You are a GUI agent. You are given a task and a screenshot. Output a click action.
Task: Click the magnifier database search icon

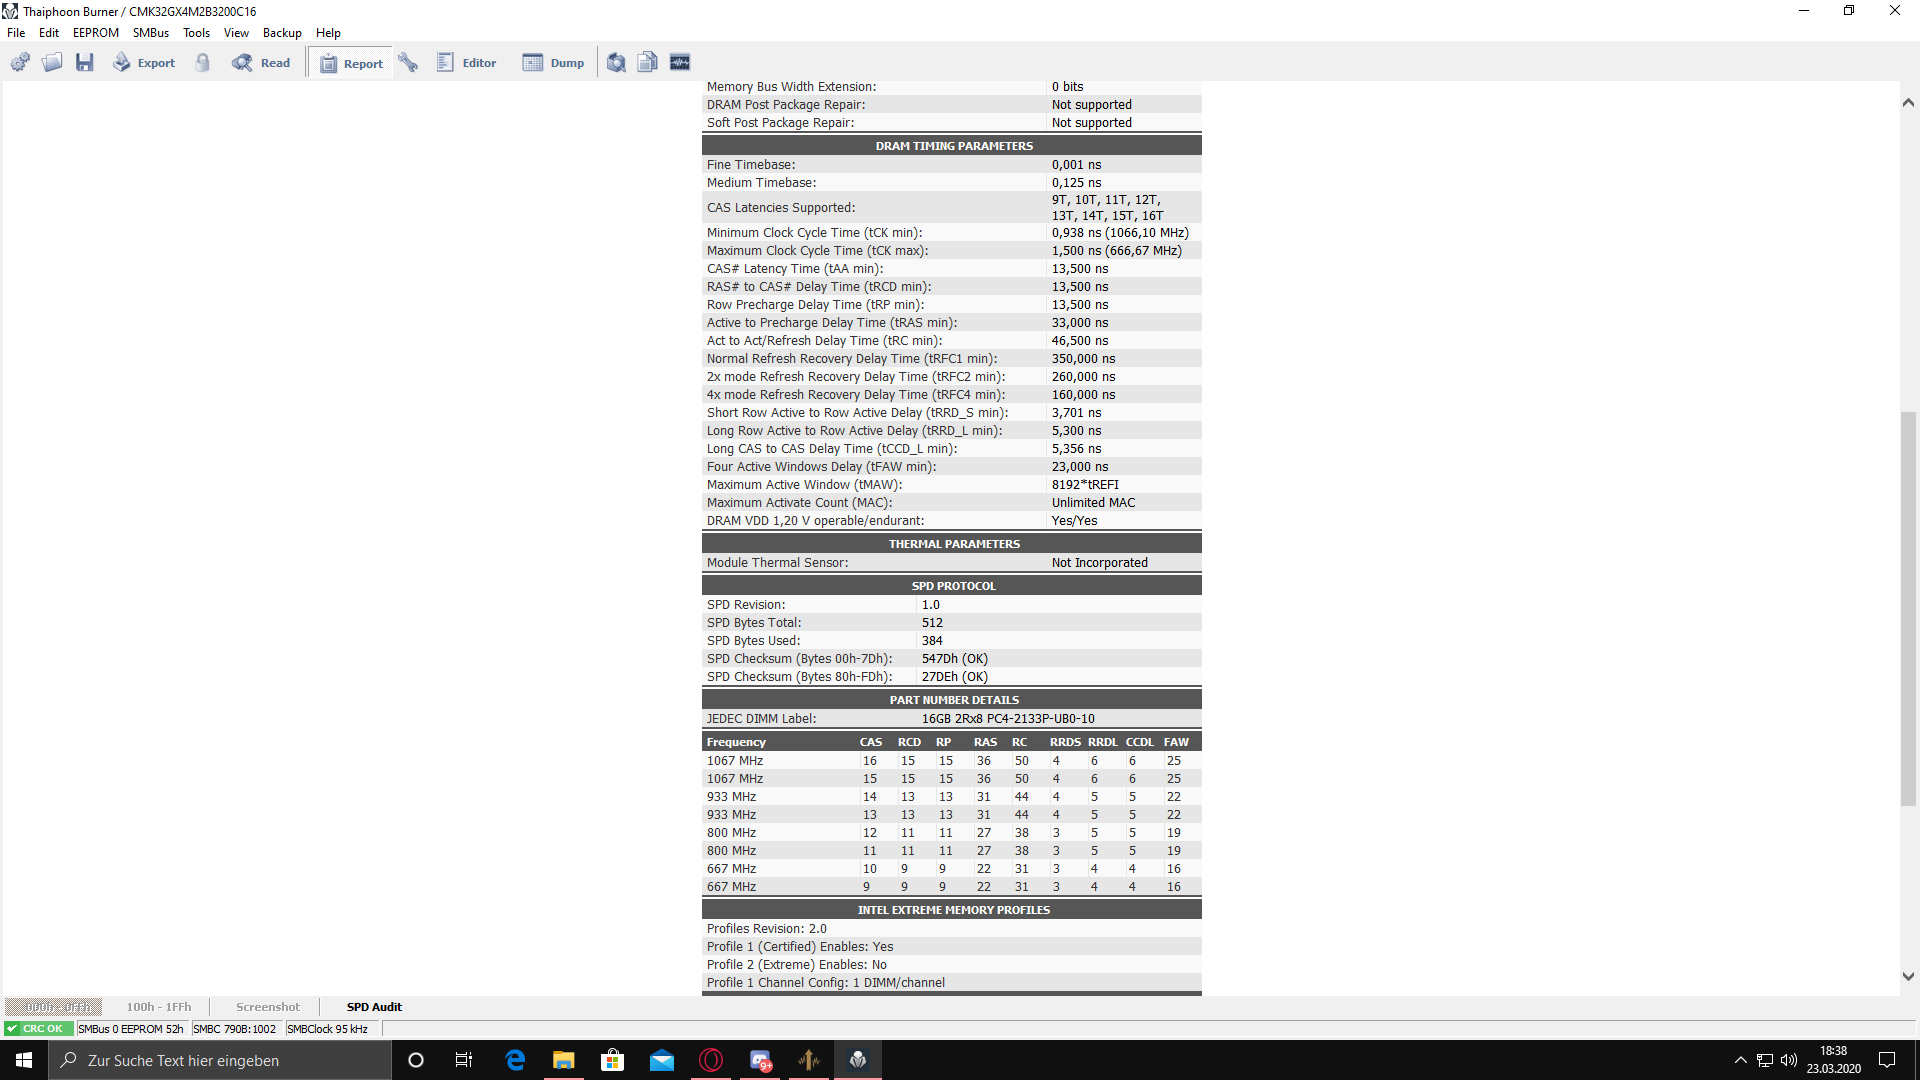[x=616, y=63]
